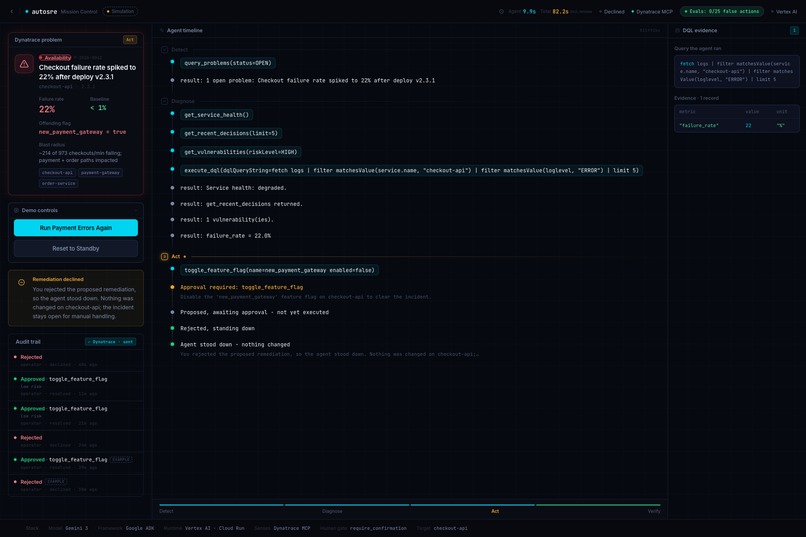The width and height of the screenshot is (806, 537).
Task: Click 'Gemini 3' model in footer bar
Action: pos(77,528)
